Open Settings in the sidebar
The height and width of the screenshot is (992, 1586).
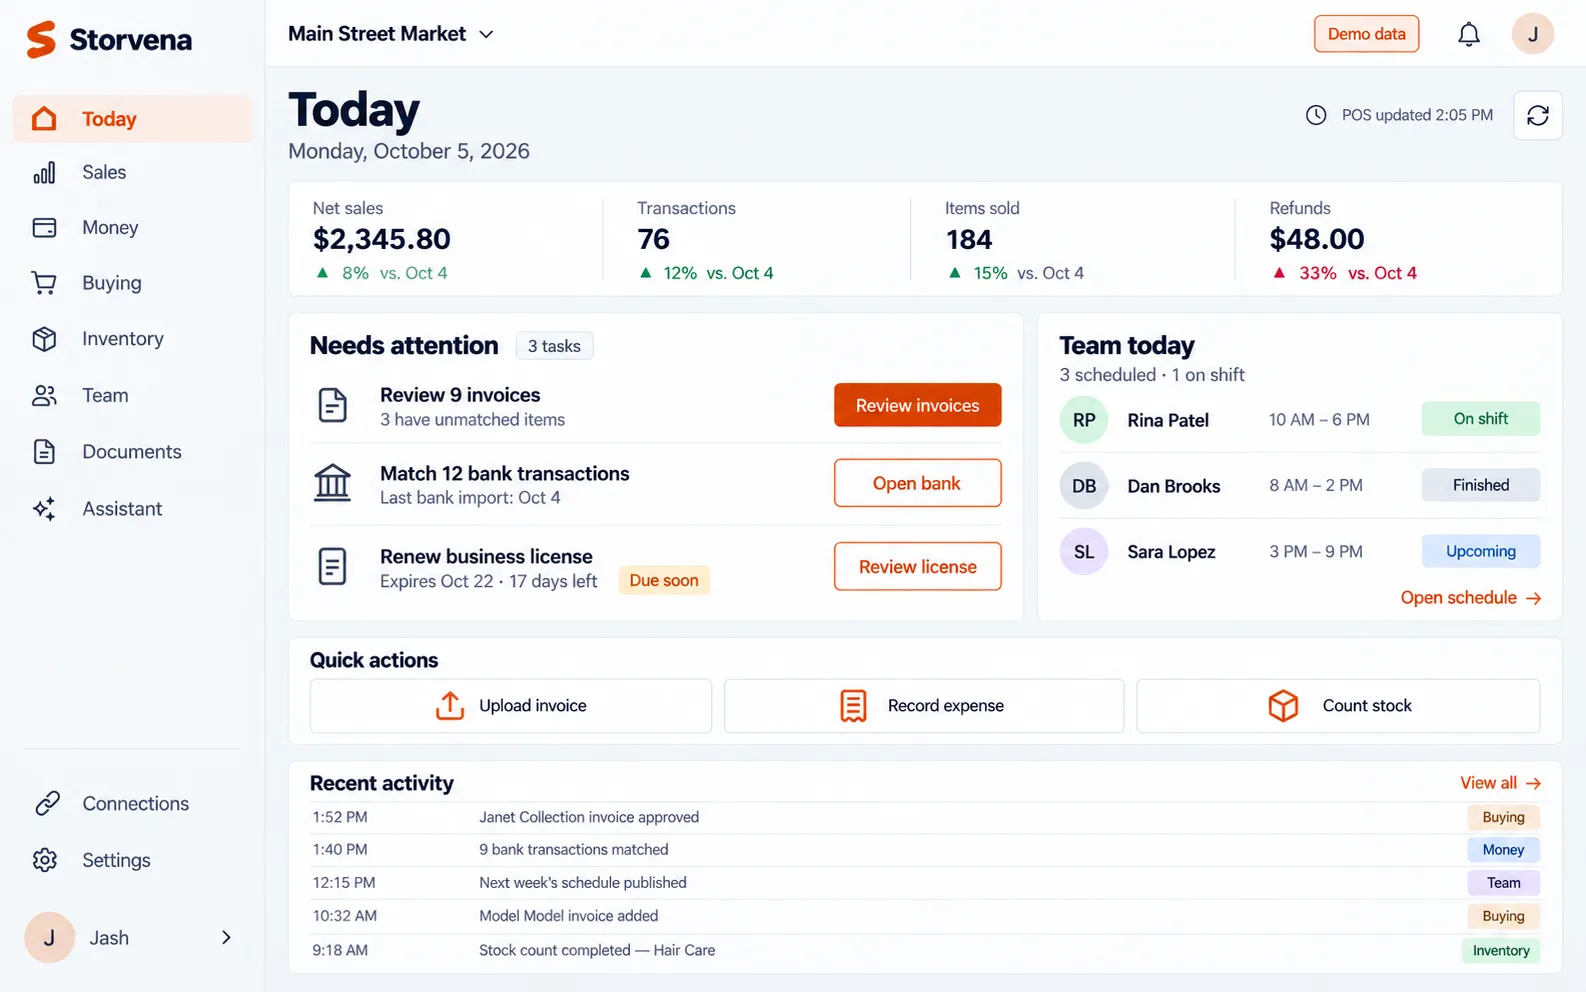coord(133,860)
